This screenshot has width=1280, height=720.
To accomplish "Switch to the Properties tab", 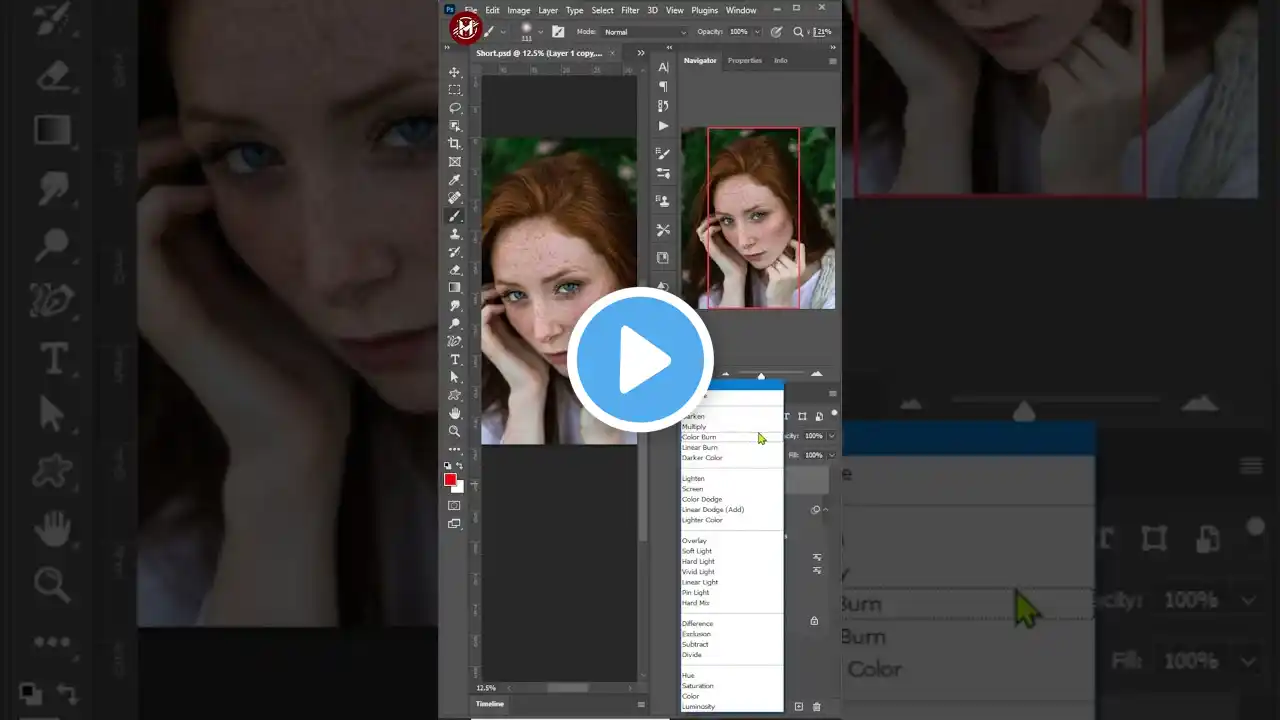I will tap(744, 61).
